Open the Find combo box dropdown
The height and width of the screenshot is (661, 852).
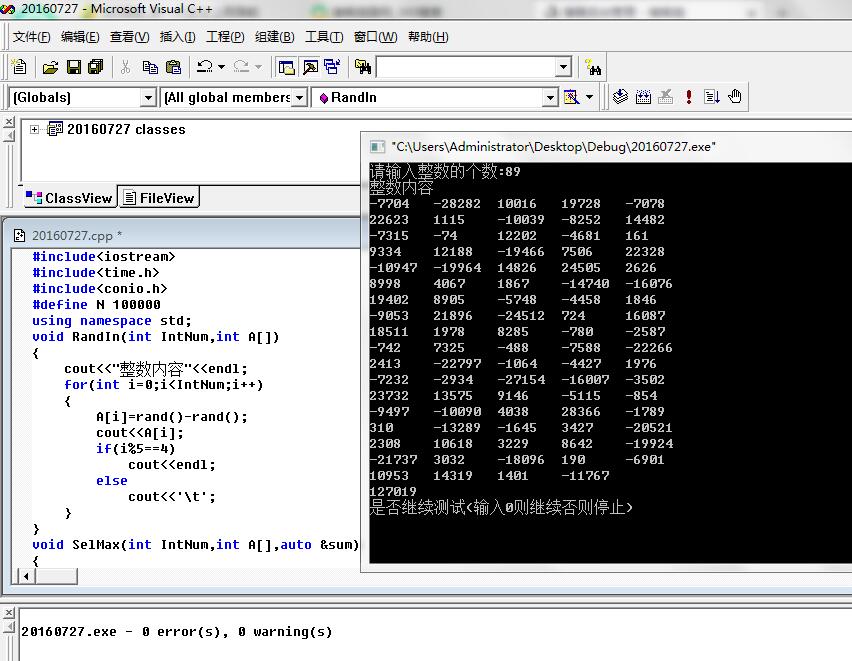[x=563, y=67]
